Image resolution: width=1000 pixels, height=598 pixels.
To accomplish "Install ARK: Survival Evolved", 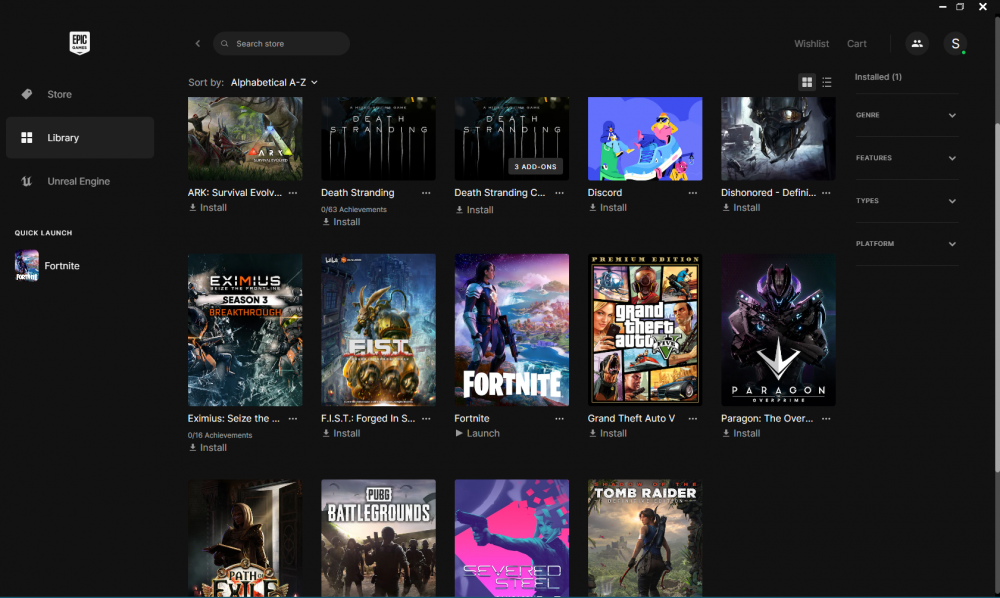I will (x=208, y=207).
